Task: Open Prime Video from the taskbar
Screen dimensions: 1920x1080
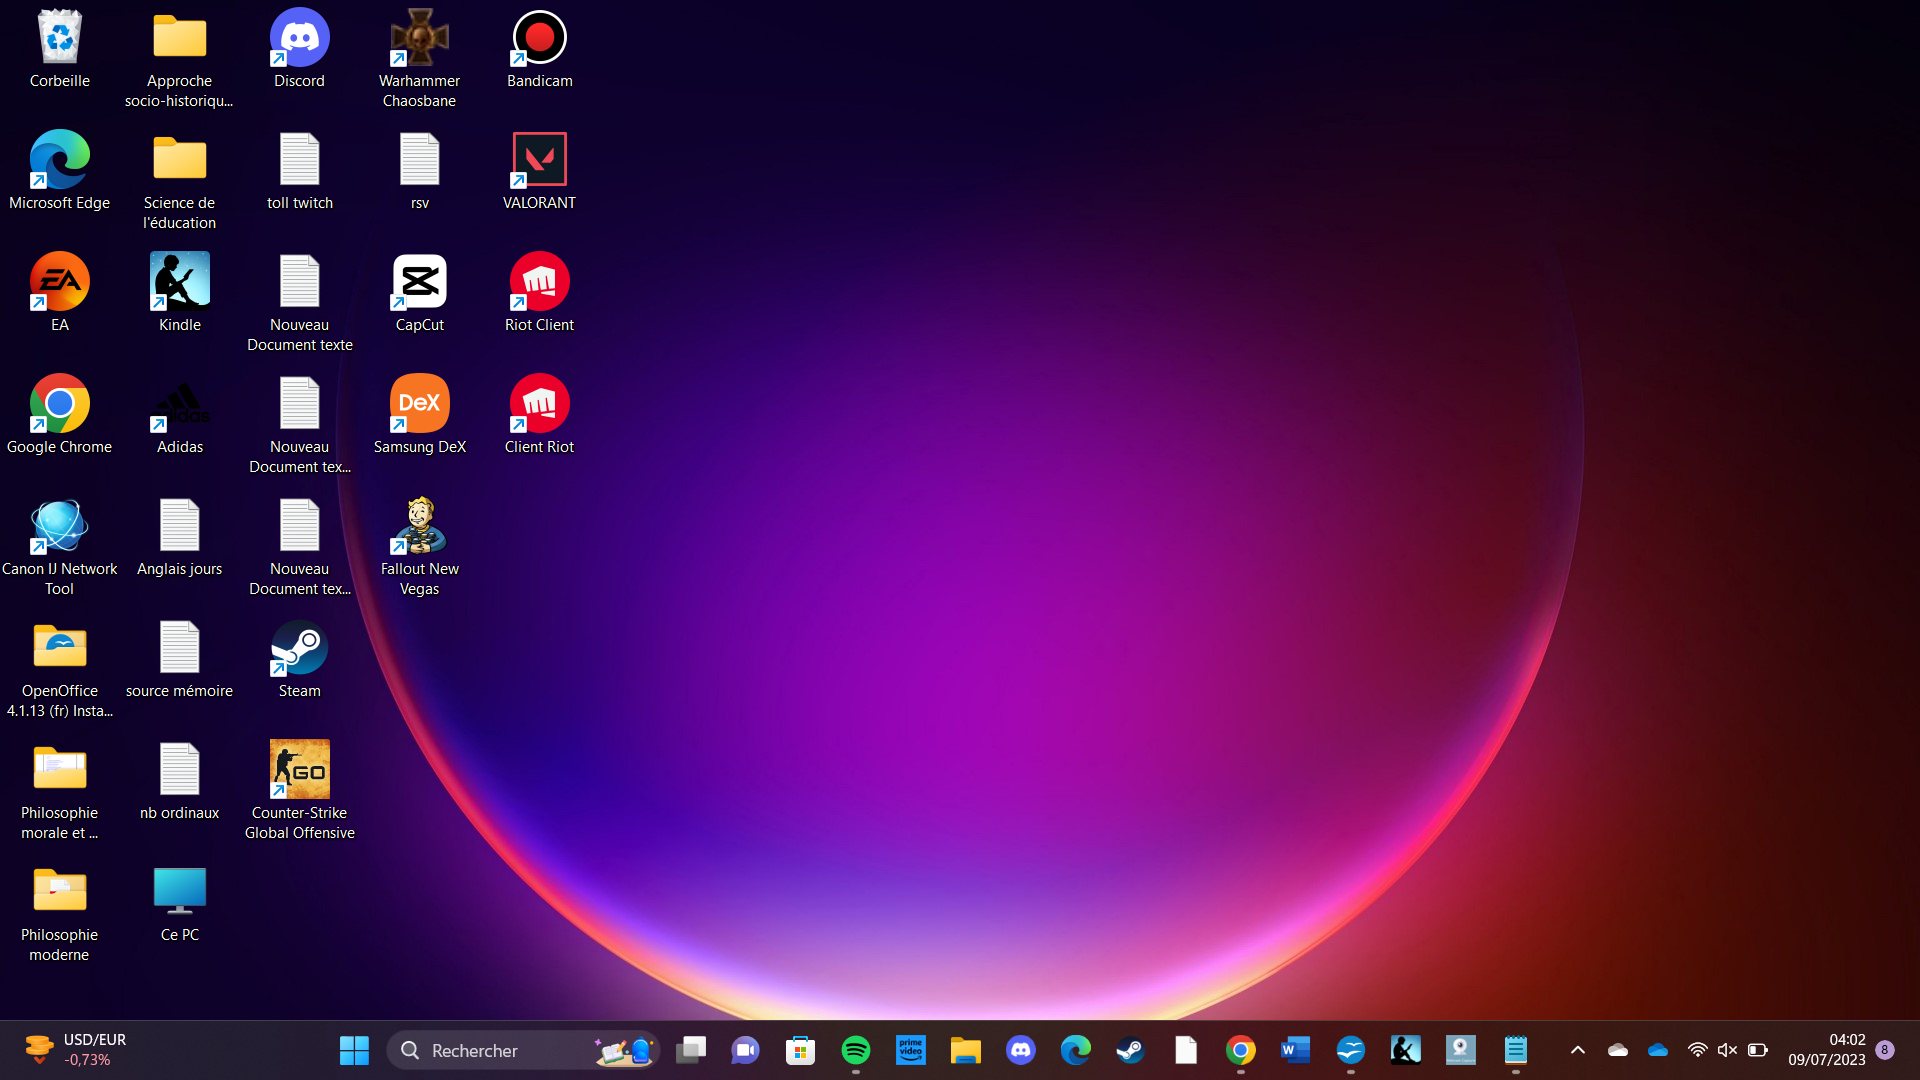Action: point(911,1050)
